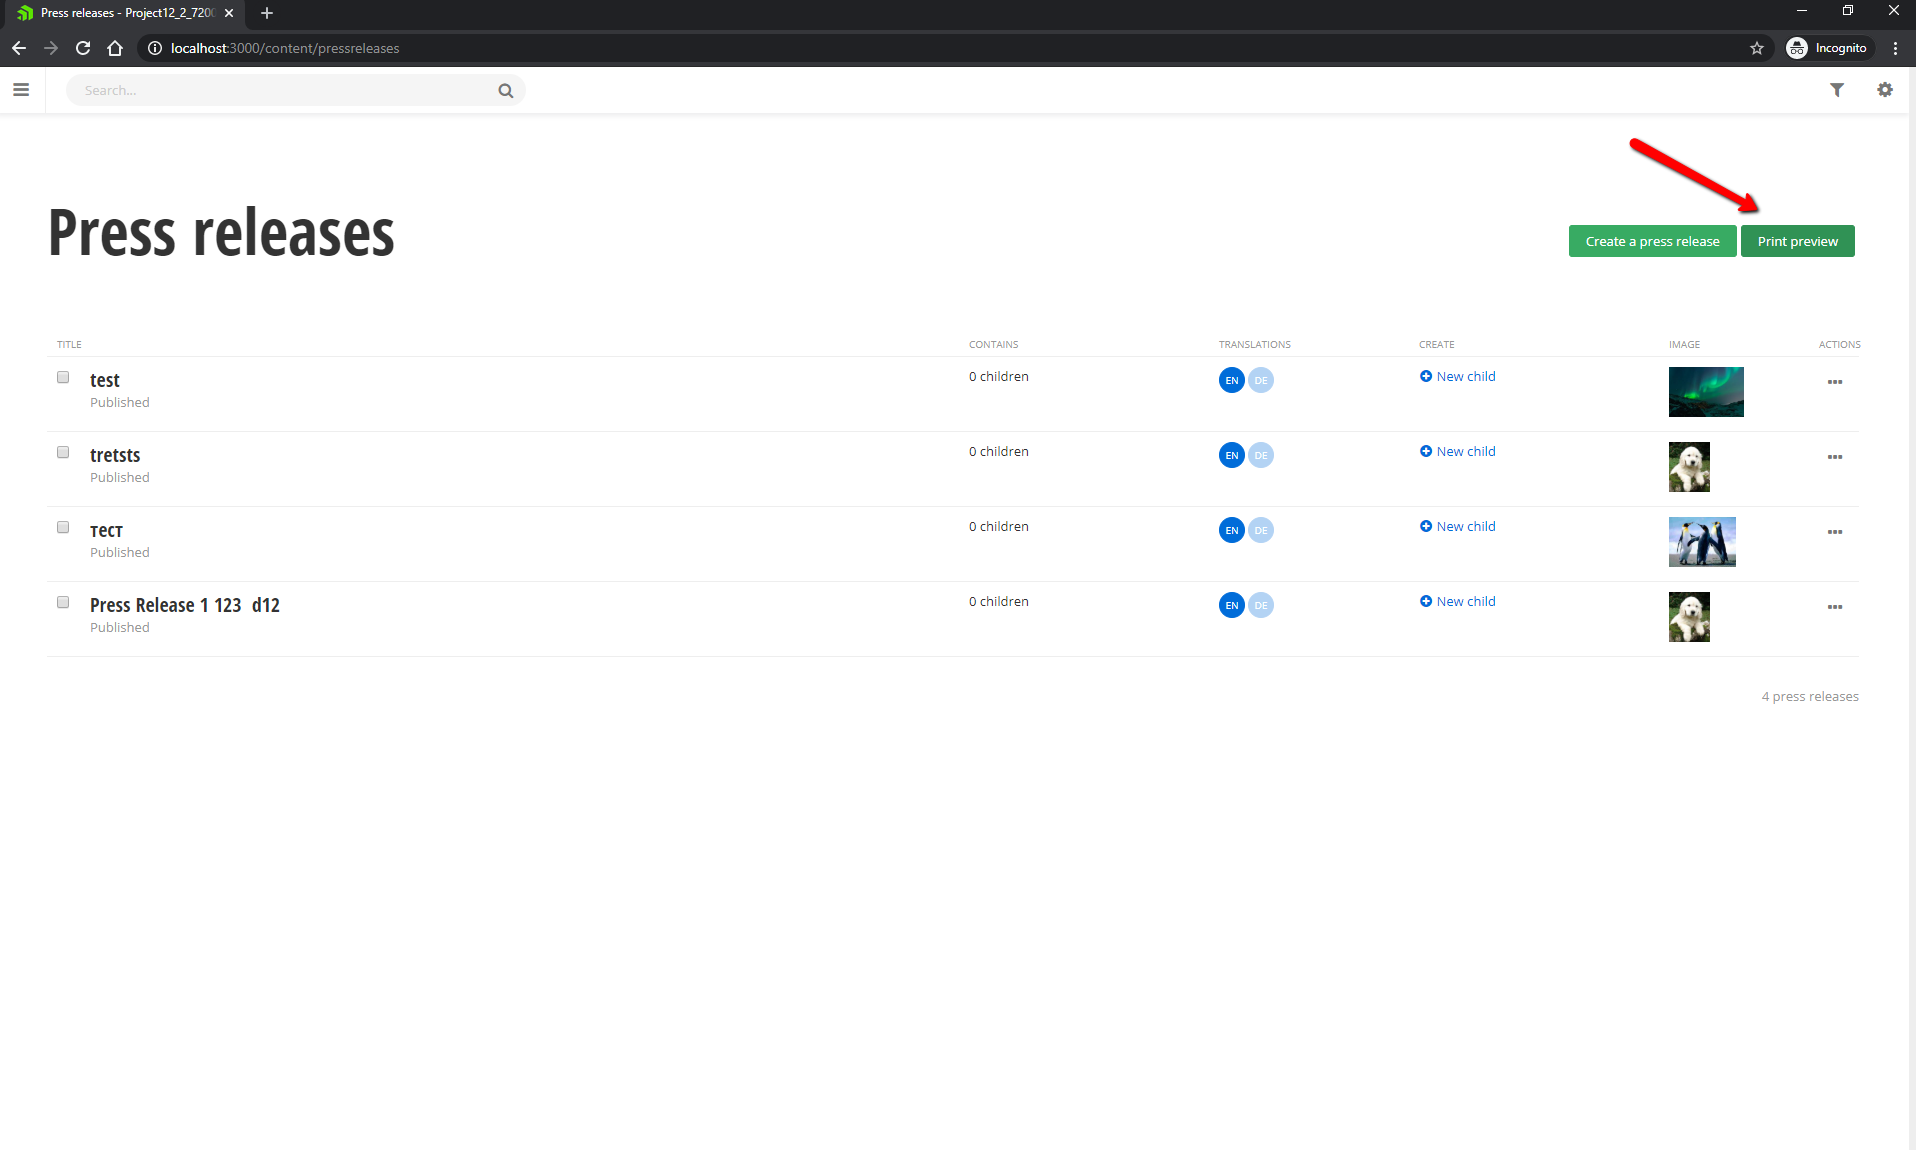Open actions menu for тест row

(x=1835, y=532)
